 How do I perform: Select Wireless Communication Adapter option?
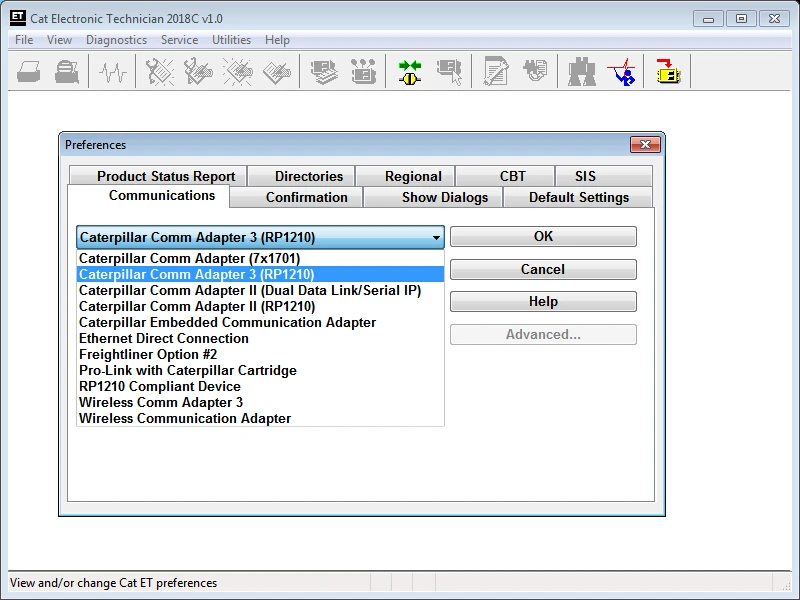(260, 418)
